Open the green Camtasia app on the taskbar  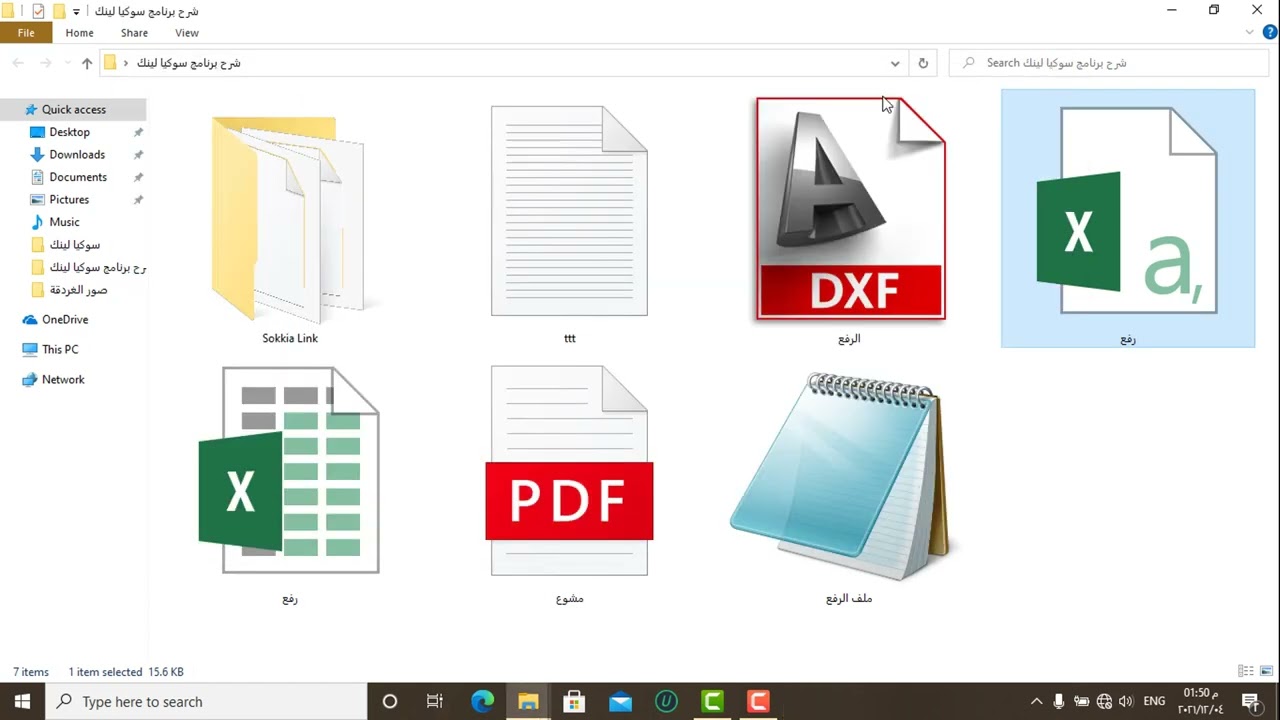[712, 702]
